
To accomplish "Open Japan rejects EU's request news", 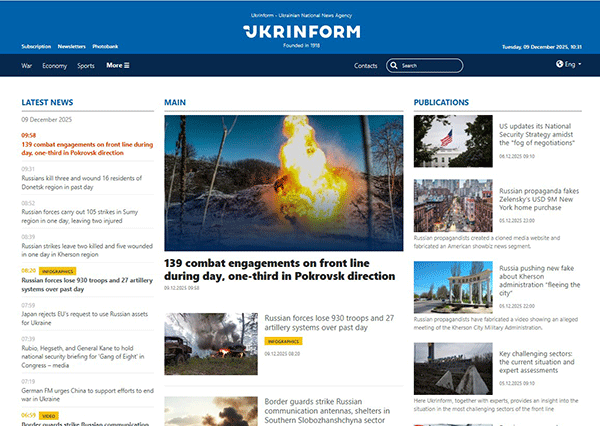I will tap(85, 318).
